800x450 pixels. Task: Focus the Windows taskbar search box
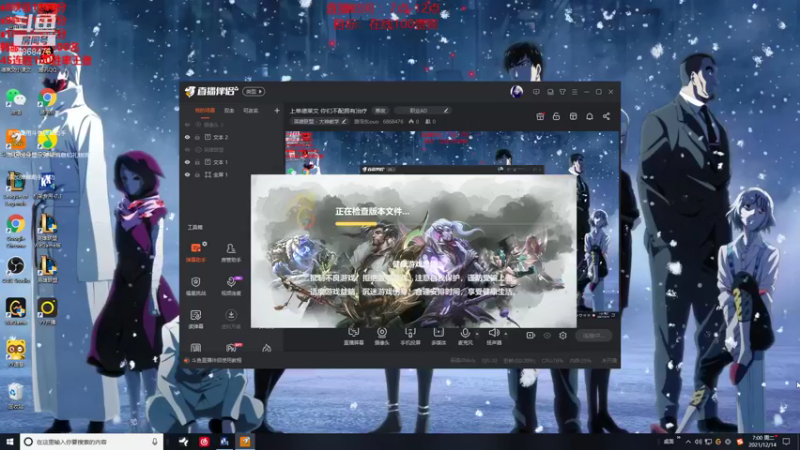click(x=92, y=441)
